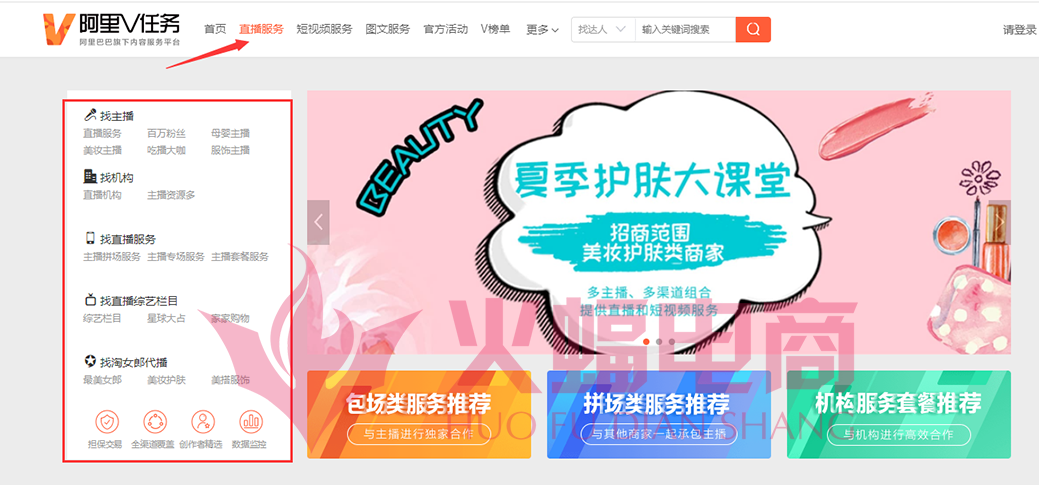Click the microphone icon beside 找主播

click(x=90, y=116)
